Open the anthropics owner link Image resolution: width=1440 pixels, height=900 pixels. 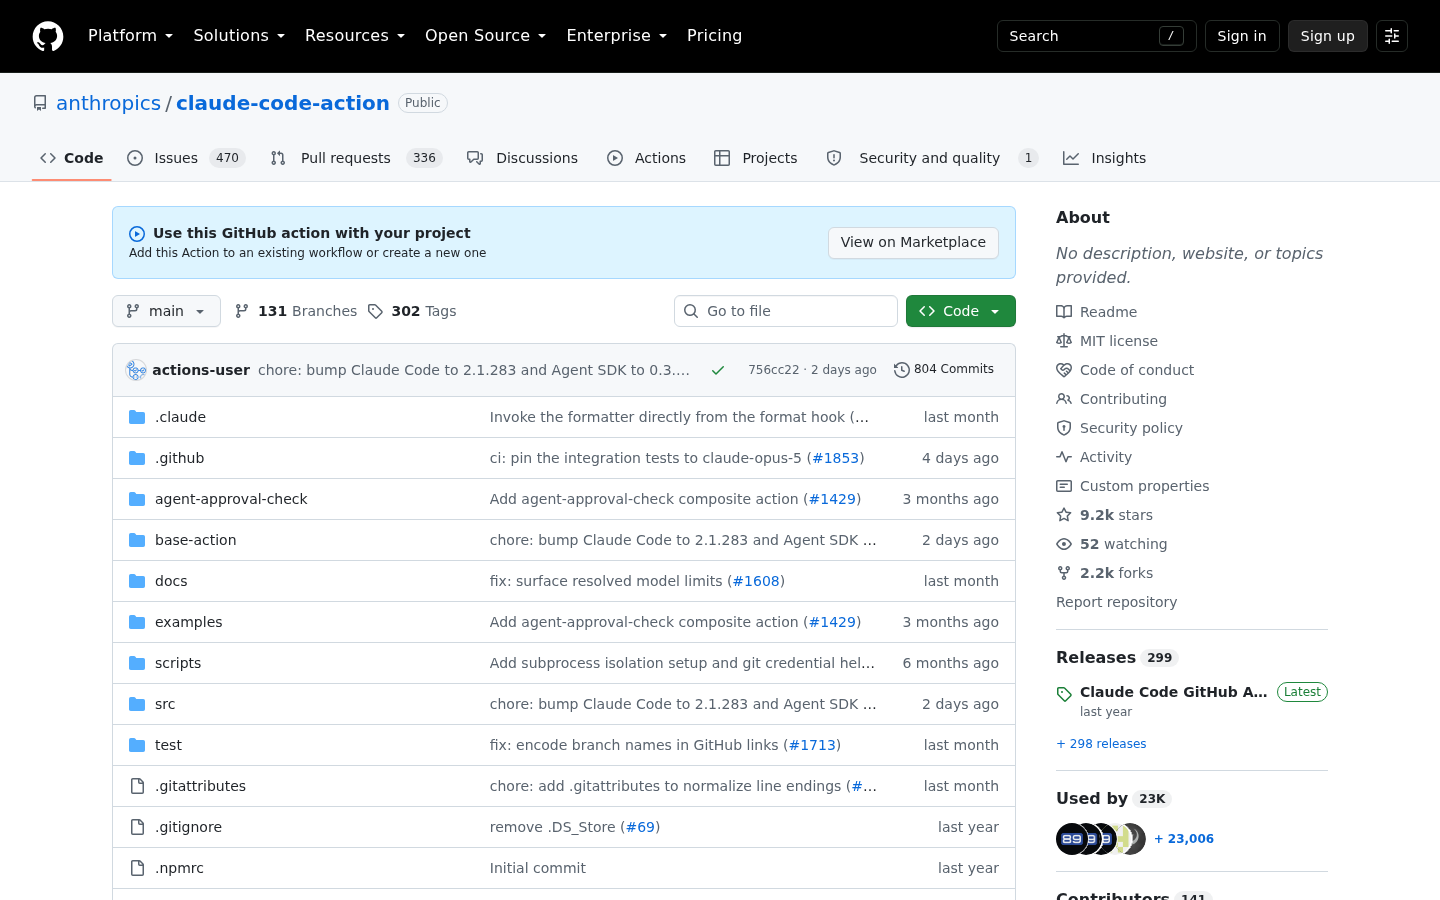[108, 103]
